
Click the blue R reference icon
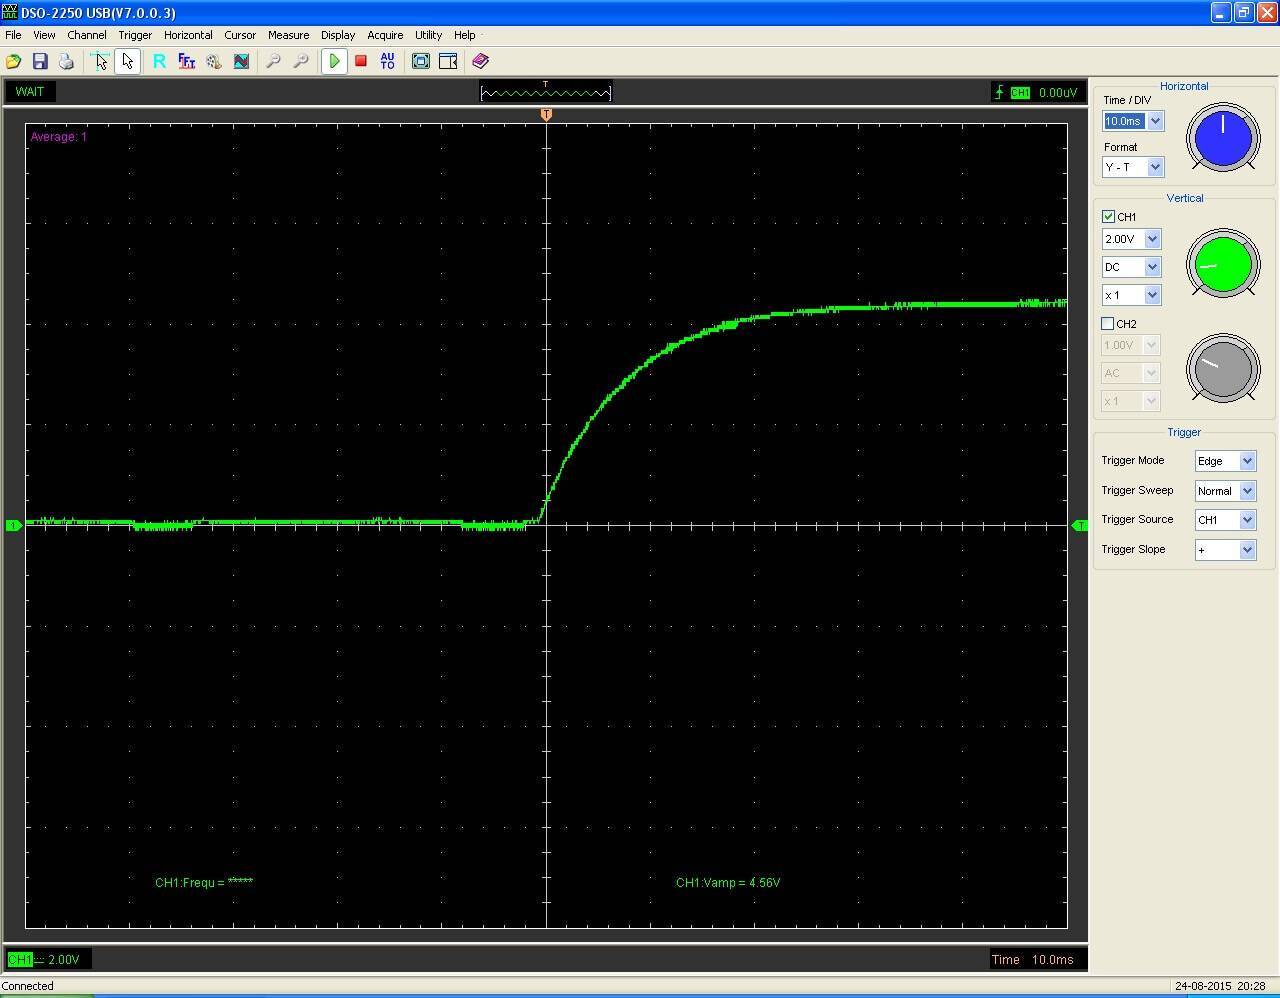click(x=159, y=61)
